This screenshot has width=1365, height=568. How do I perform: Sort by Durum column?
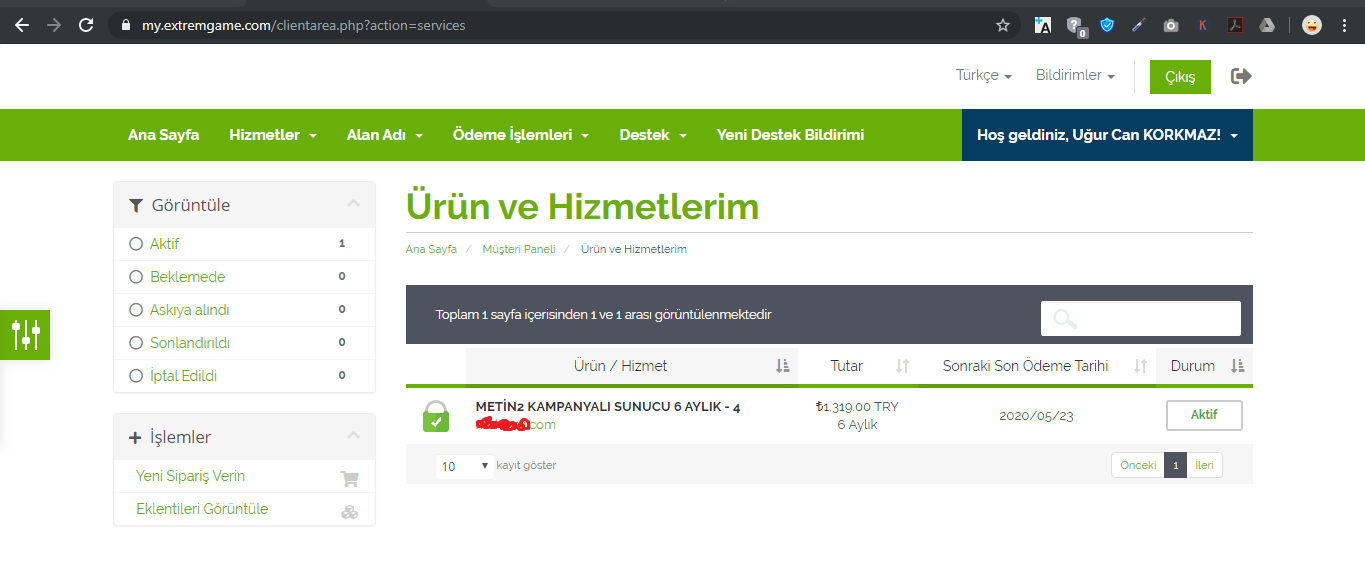coord(1204,366)
